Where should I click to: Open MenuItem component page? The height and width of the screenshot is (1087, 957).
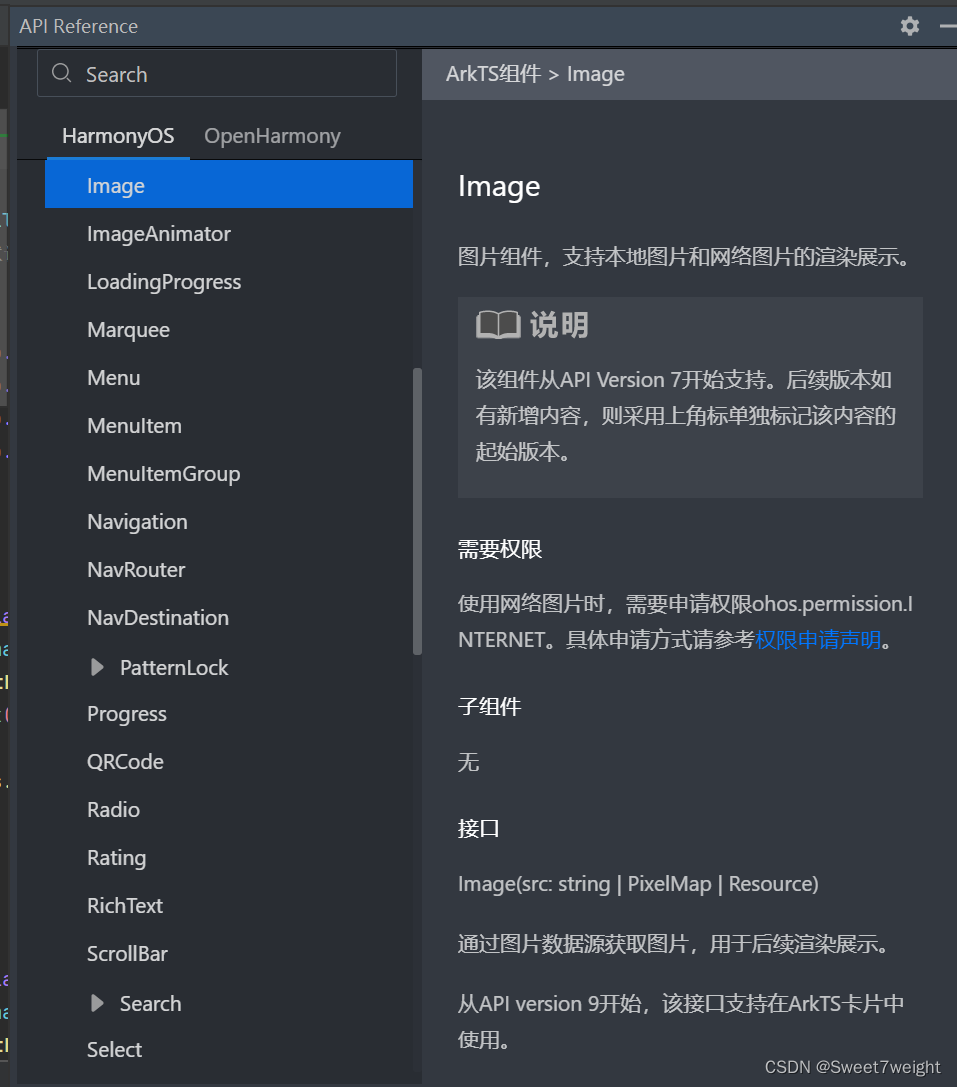135,426
